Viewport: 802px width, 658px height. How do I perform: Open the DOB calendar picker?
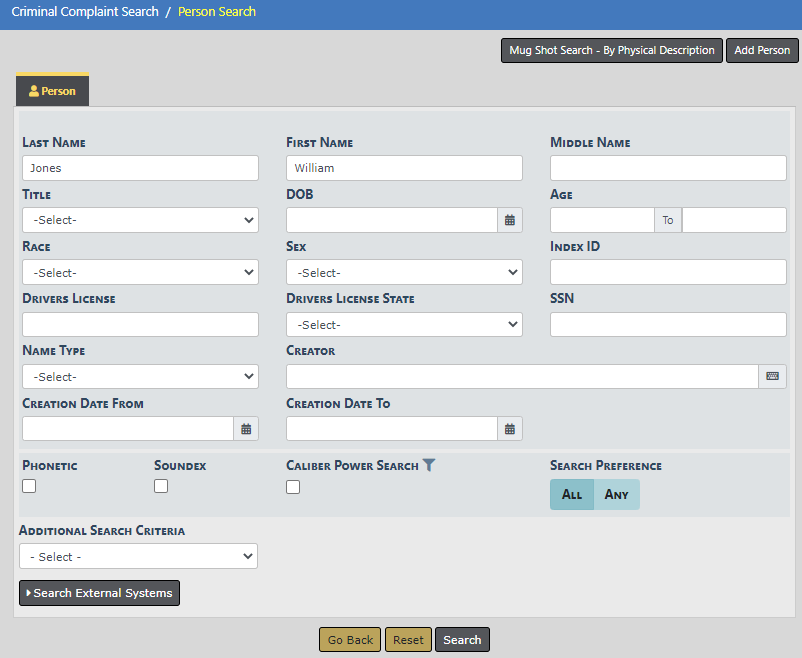click(x=509, y=220)
